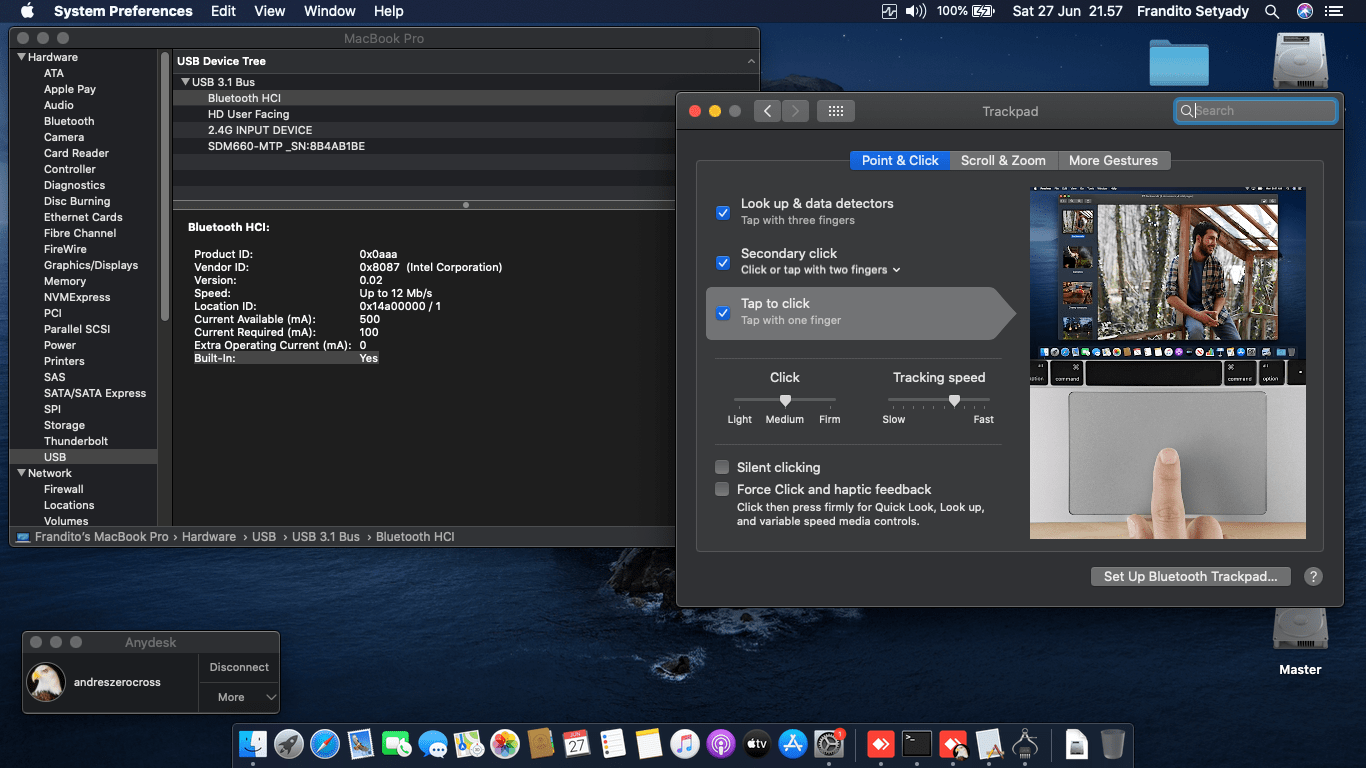Switch to Scroll & Zoom tab
This screenshot has height=768, width=1366.
(1003, 160)
